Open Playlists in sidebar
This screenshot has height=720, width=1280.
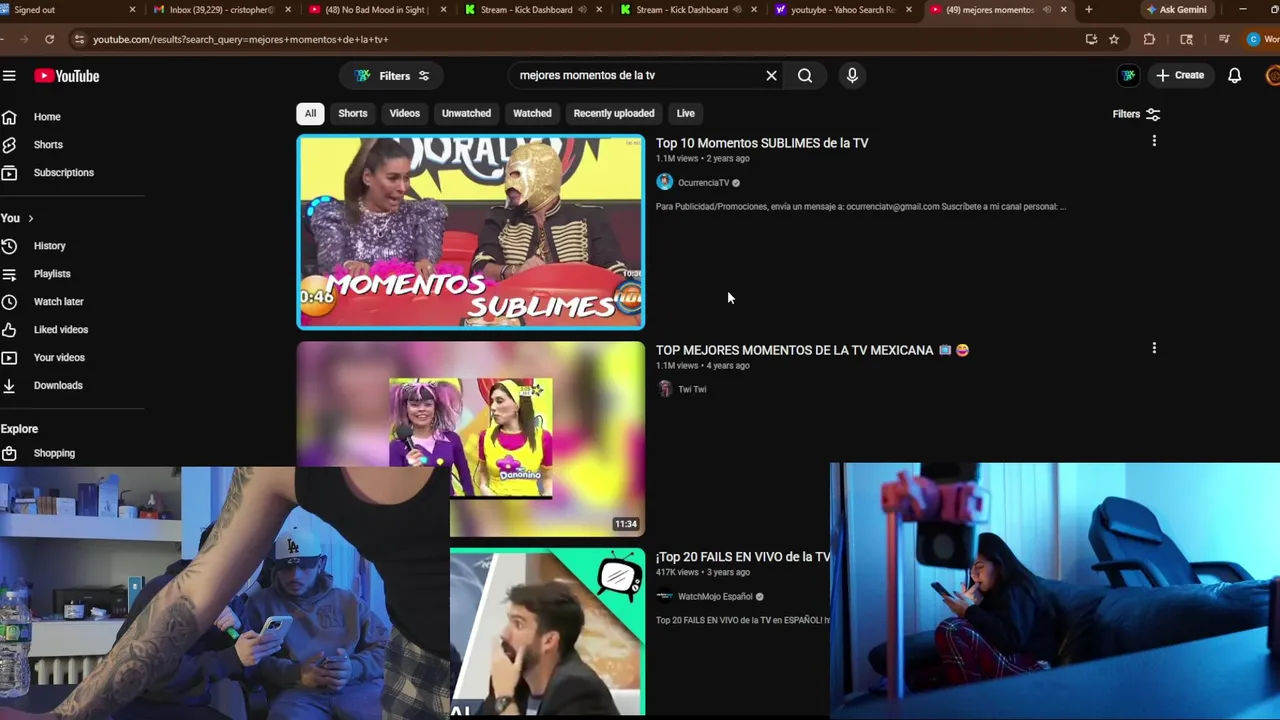(x=51, y=274)
